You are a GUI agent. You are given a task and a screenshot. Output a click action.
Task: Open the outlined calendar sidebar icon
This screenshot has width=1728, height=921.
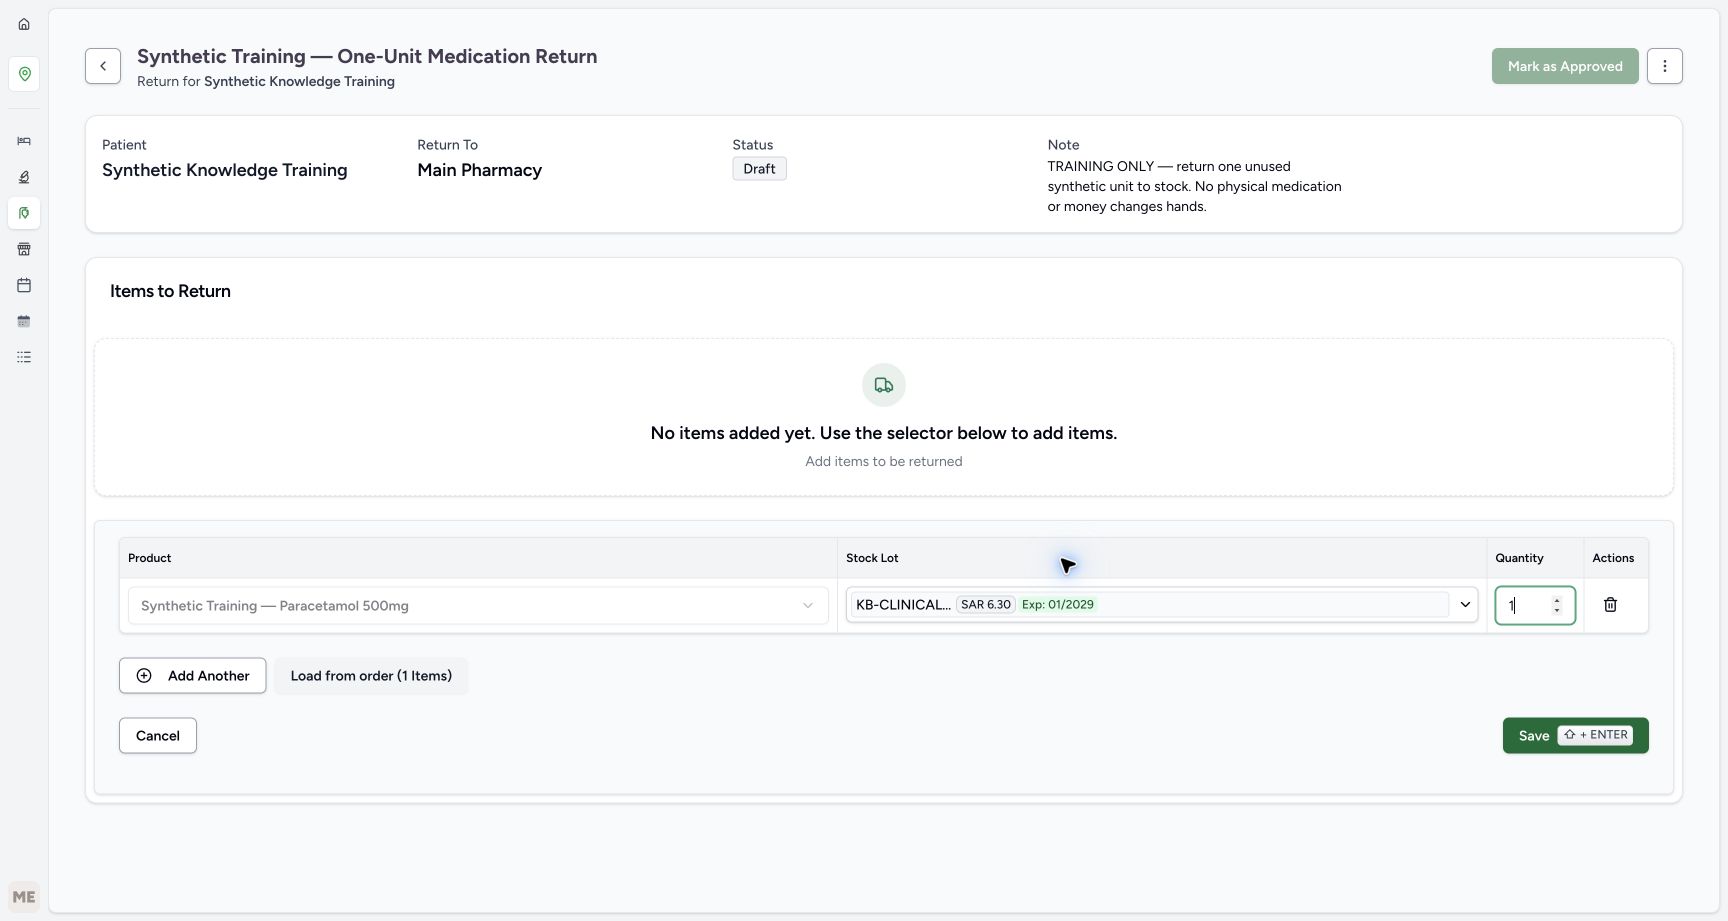click(x=24, y=285)
